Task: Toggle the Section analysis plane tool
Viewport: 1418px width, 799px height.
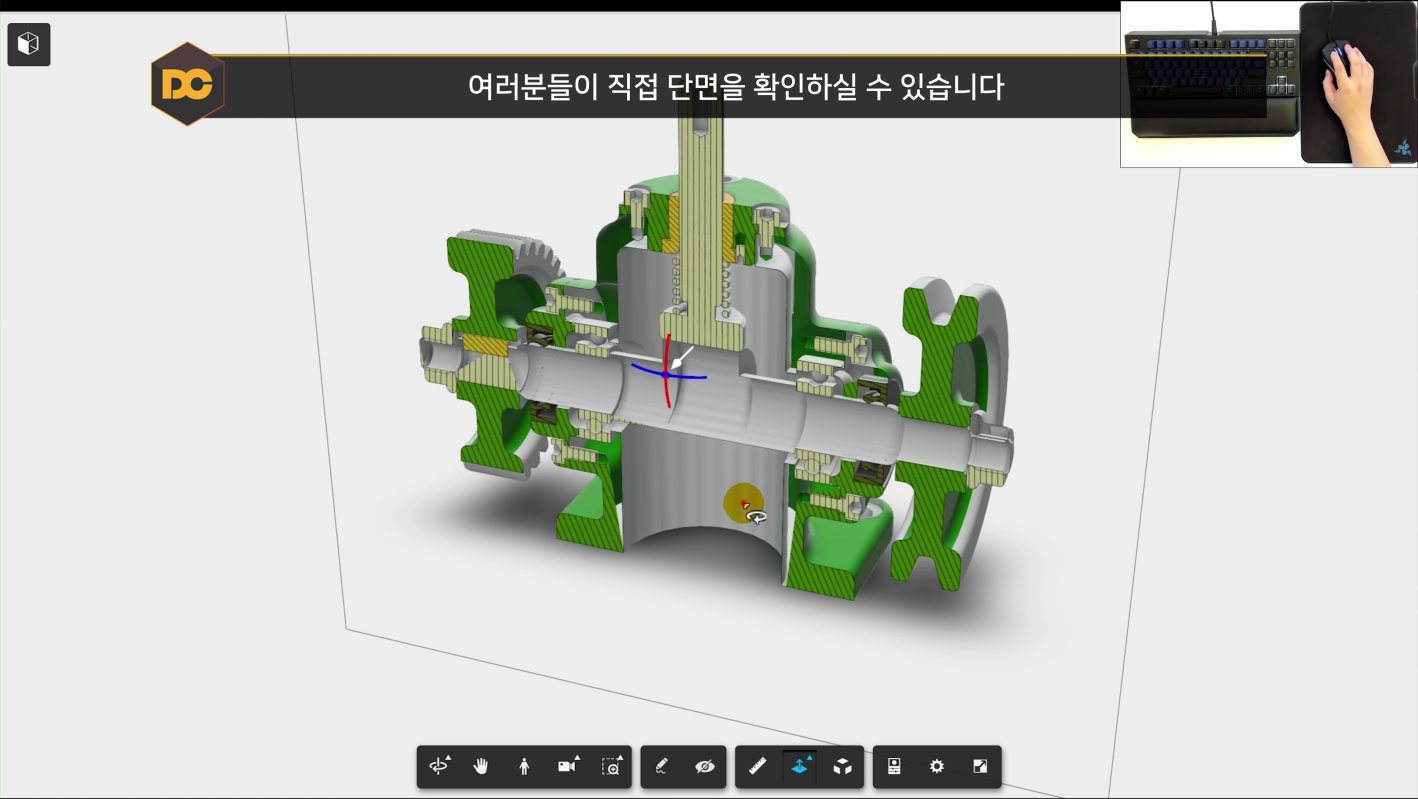Action: pos(799,766)
